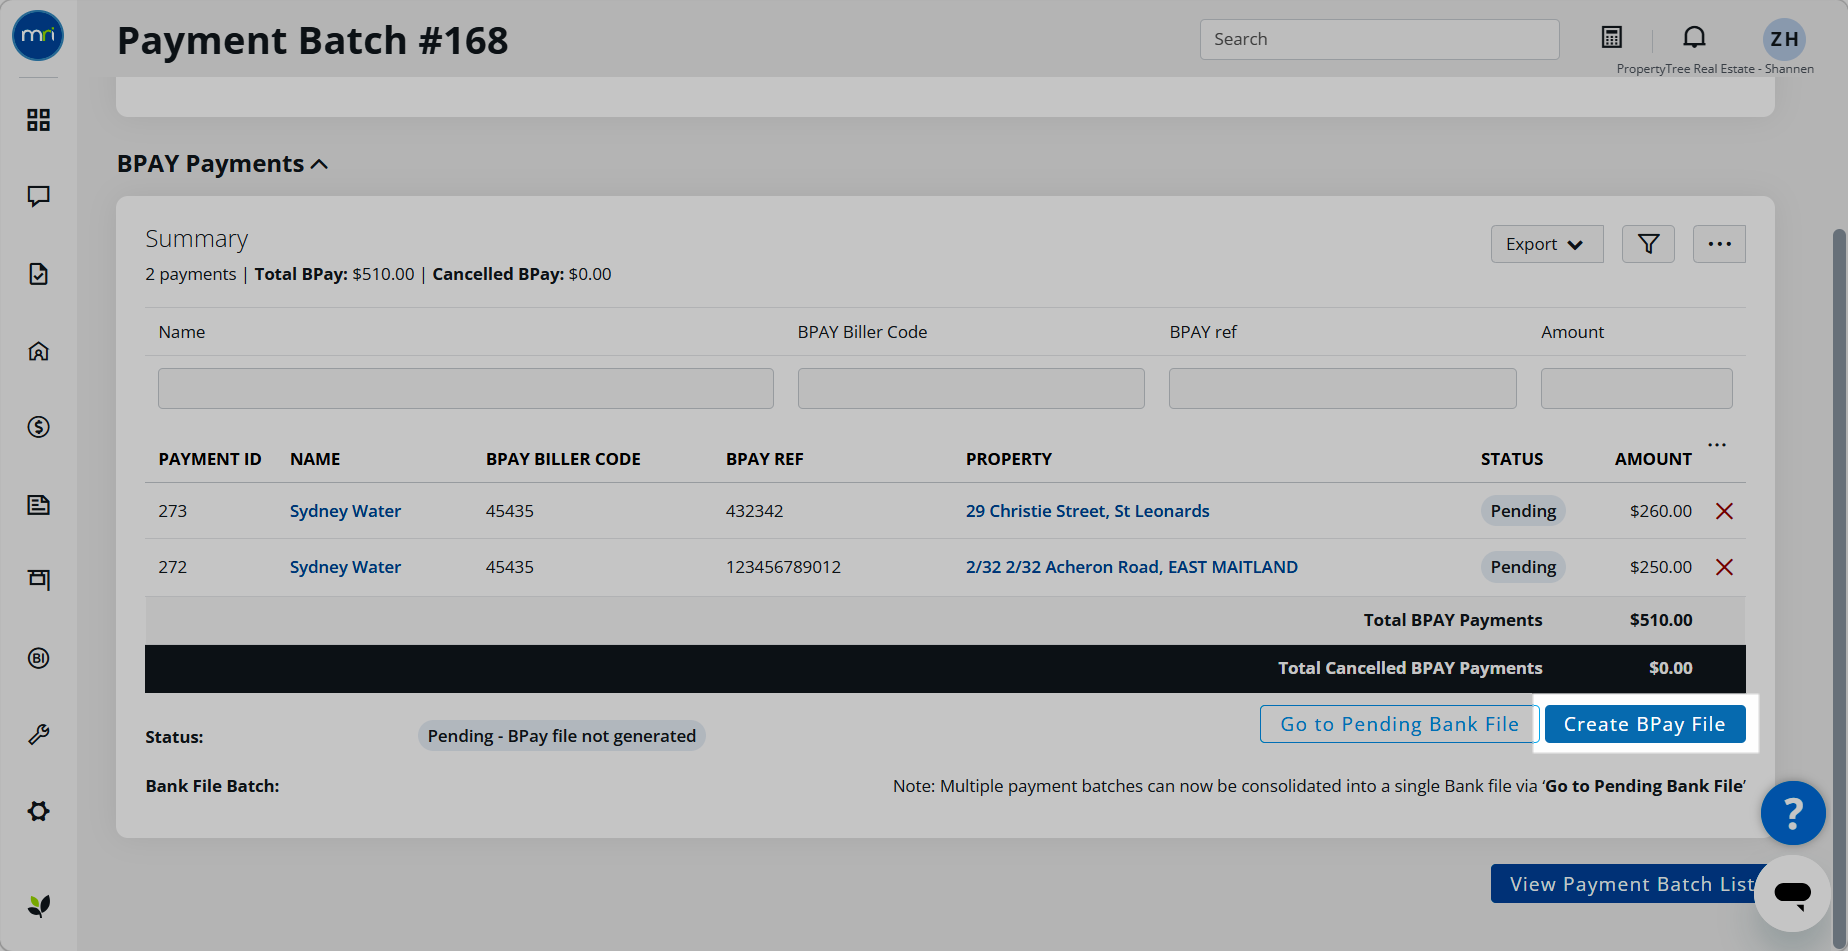Open 29 Christie Street, St Leonards property
The image size is (1848, 951).
pyautogui.click(x=1087, y=511)
